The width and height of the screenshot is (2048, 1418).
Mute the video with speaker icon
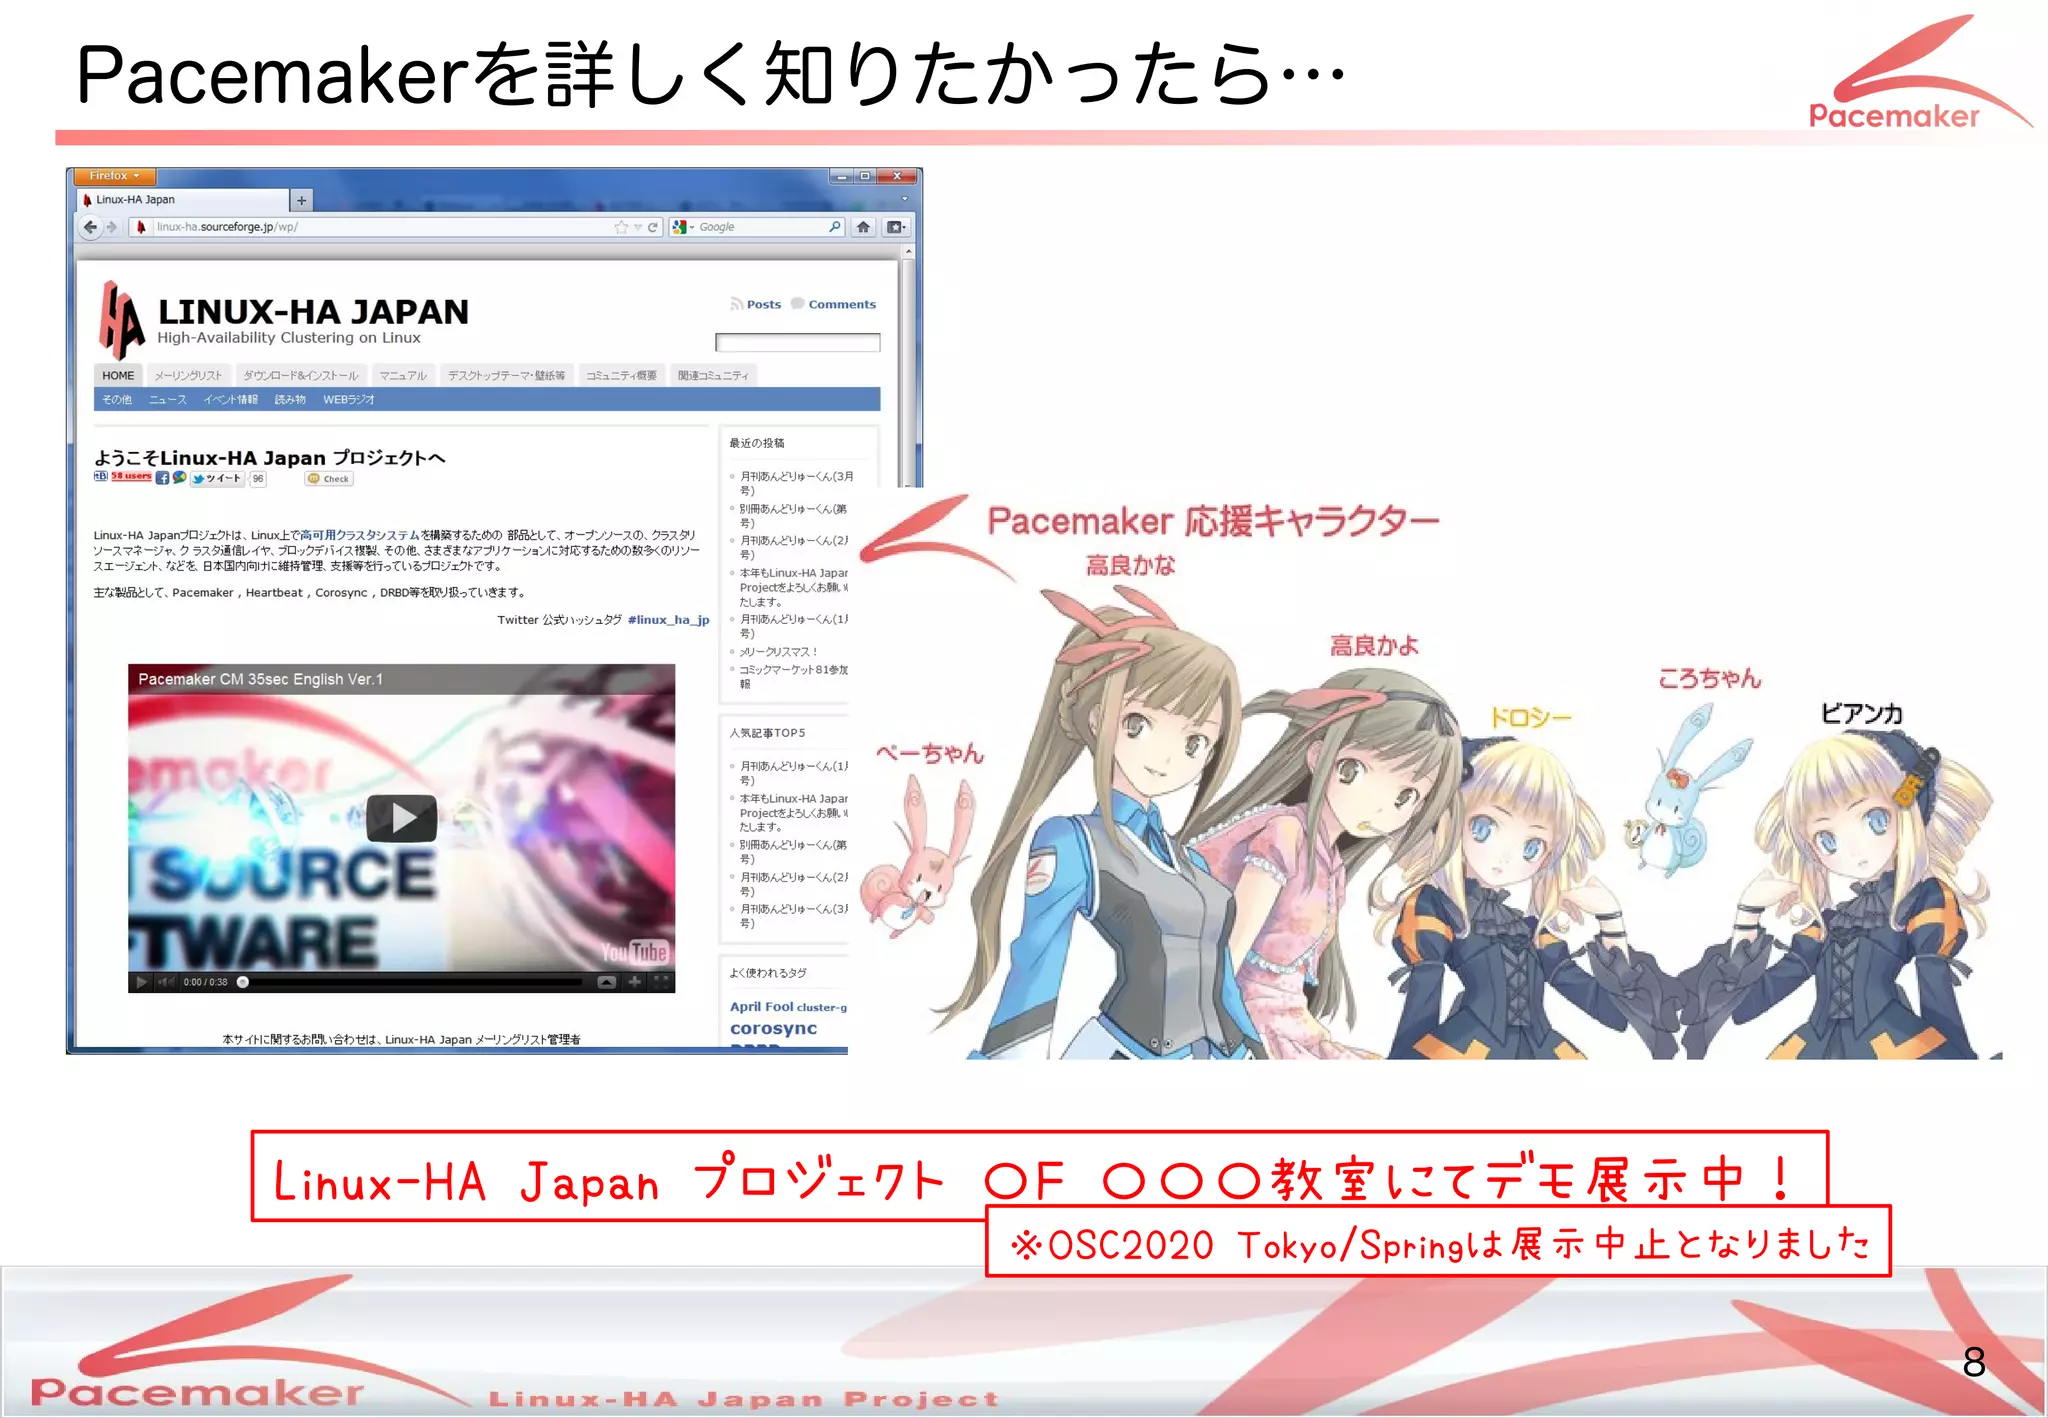click(x=166, y=982)
